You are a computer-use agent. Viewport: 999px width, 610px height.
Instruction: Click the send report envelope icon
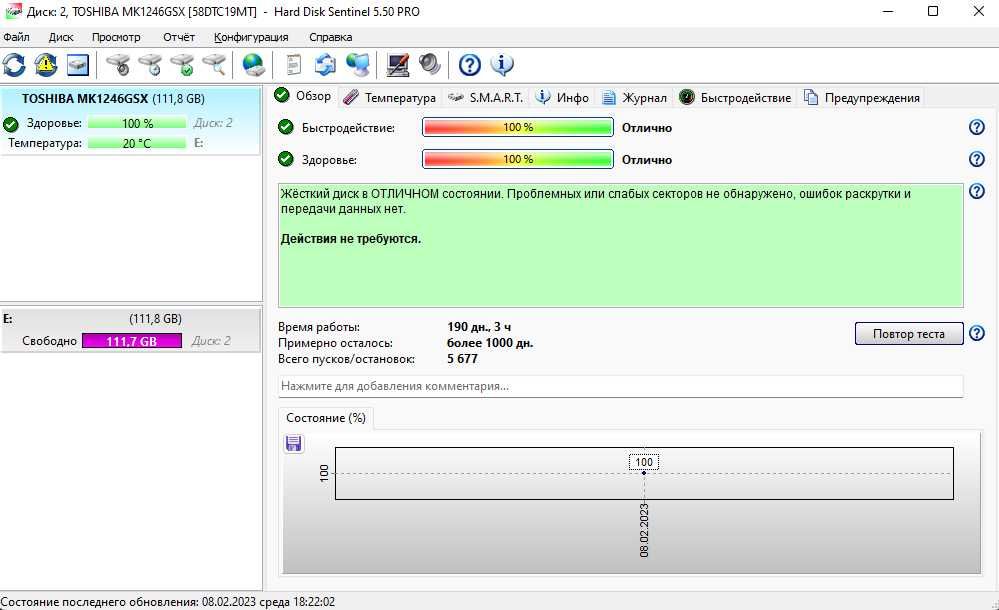click(x=325, y=65)
